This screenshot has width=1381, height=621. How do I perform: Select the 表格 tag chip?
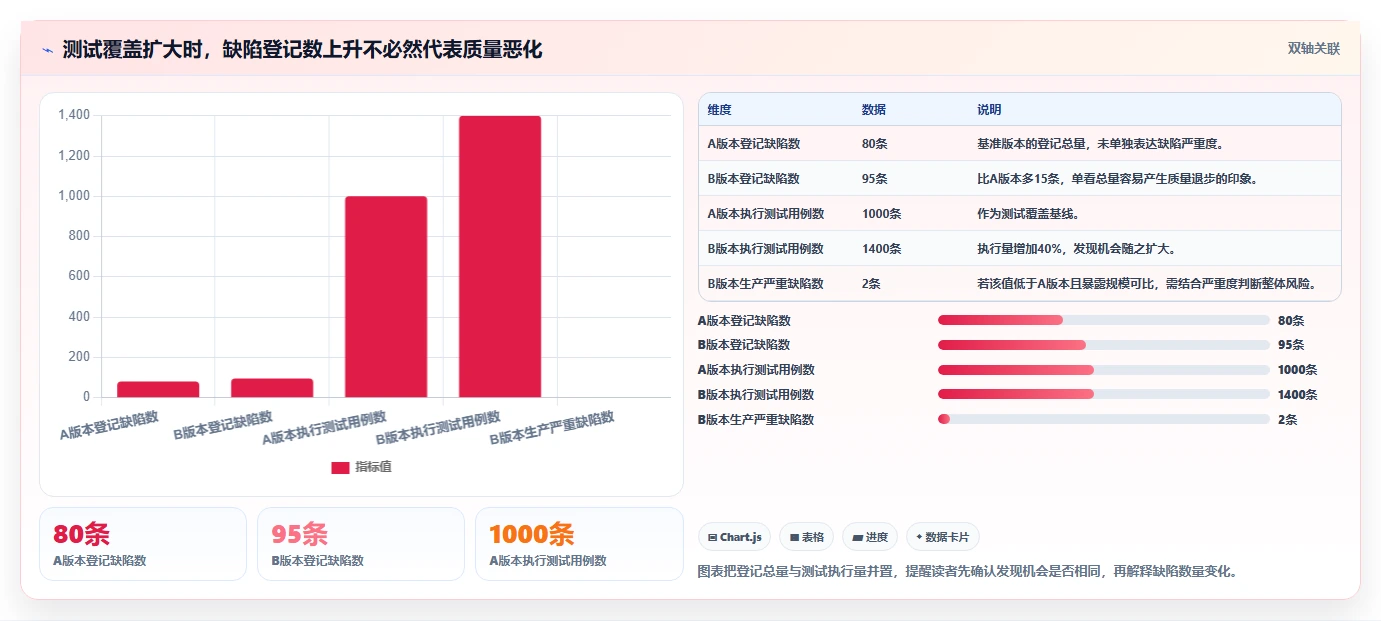pos(807,537)
